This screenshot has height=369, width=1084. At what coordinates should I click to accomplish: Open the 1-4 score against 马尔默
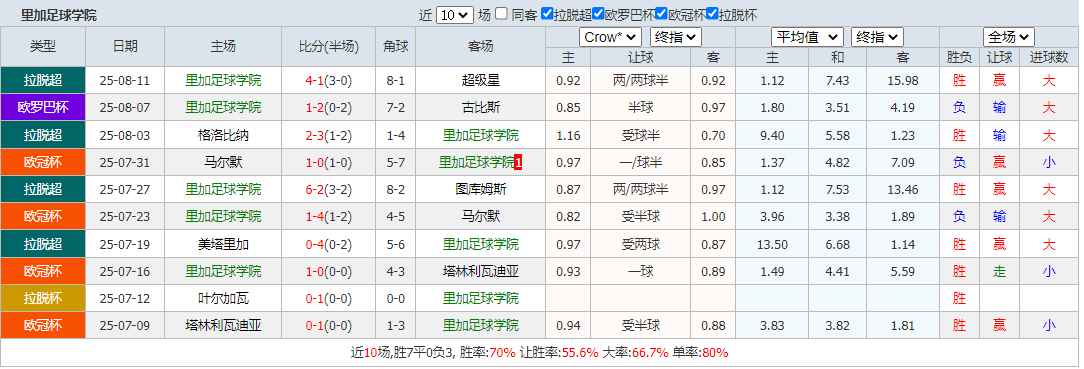point(315,217)
